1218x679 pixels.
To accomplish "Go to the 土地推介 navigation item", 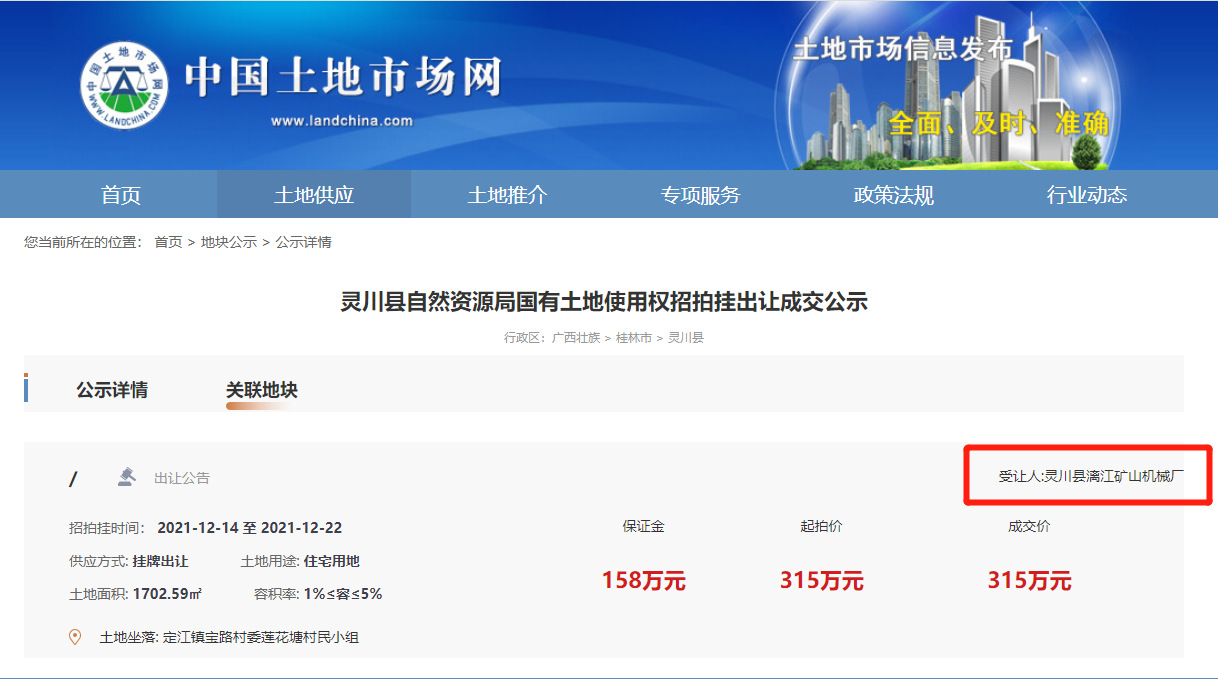I will click(x=507, y=195).
